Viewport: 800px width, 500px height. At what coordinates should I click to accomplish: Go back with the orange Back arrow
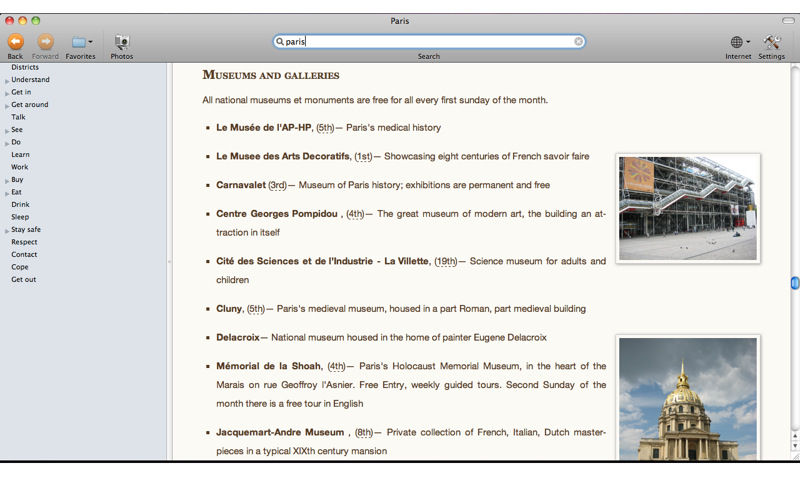[x=15, y=41]
